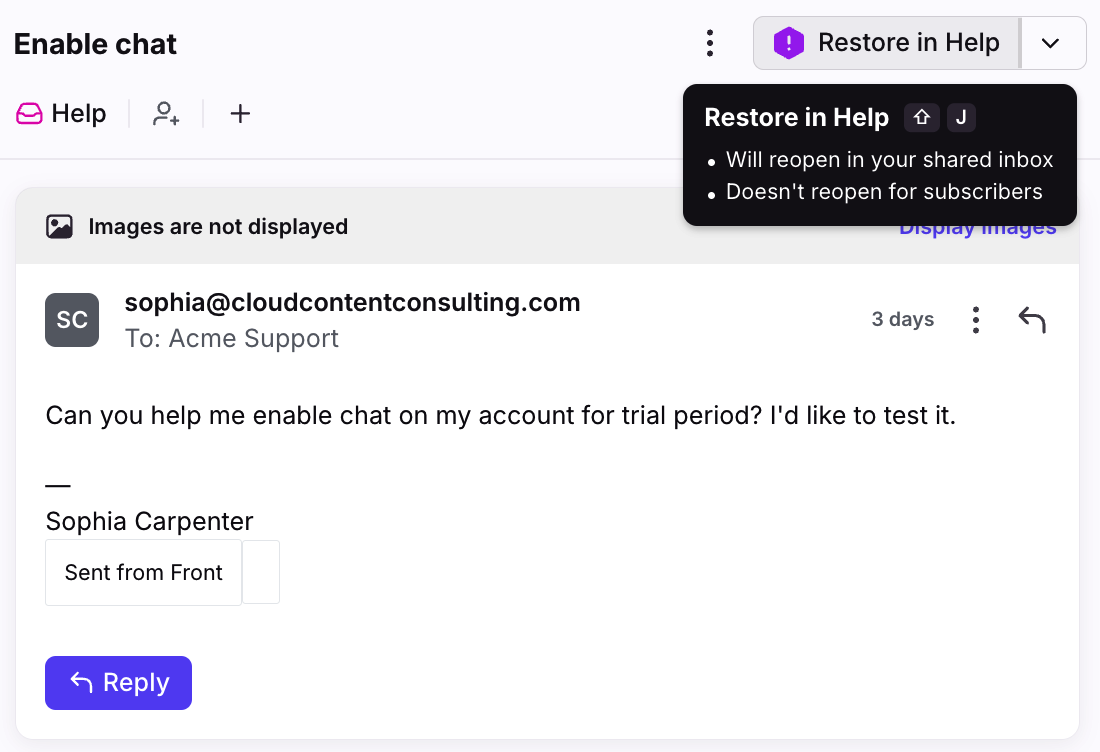Select the Help inbox tag
1100x752 pixels.
(61, 114)
